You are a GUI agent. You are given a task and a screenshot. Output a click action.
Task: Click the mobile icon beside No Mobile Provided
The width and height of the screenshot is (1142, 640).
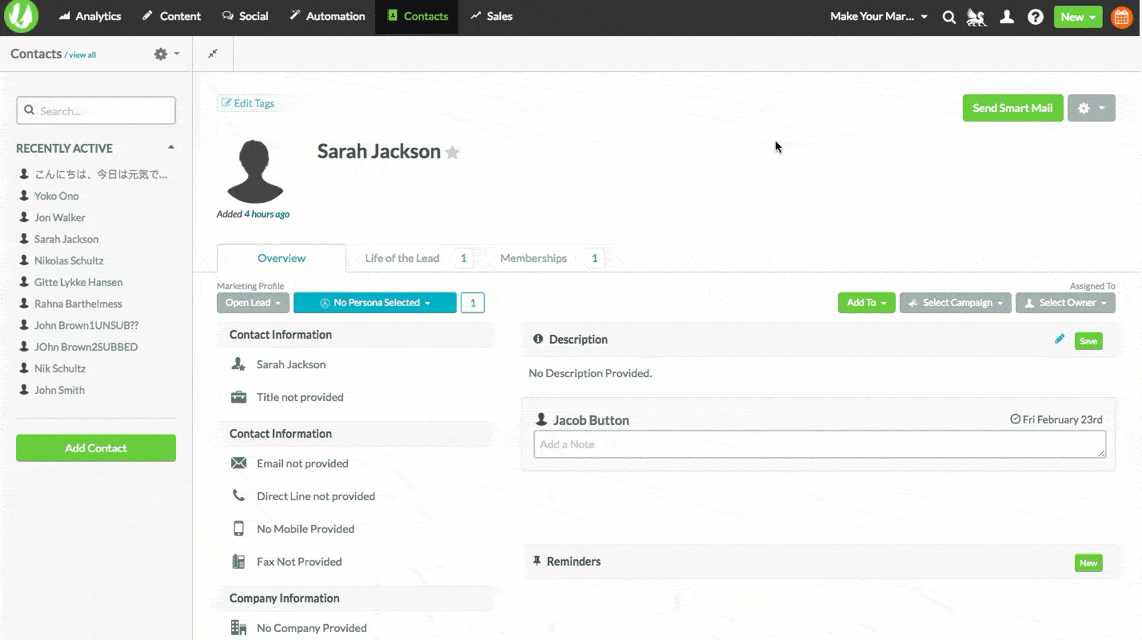click(x=238, y=529)
